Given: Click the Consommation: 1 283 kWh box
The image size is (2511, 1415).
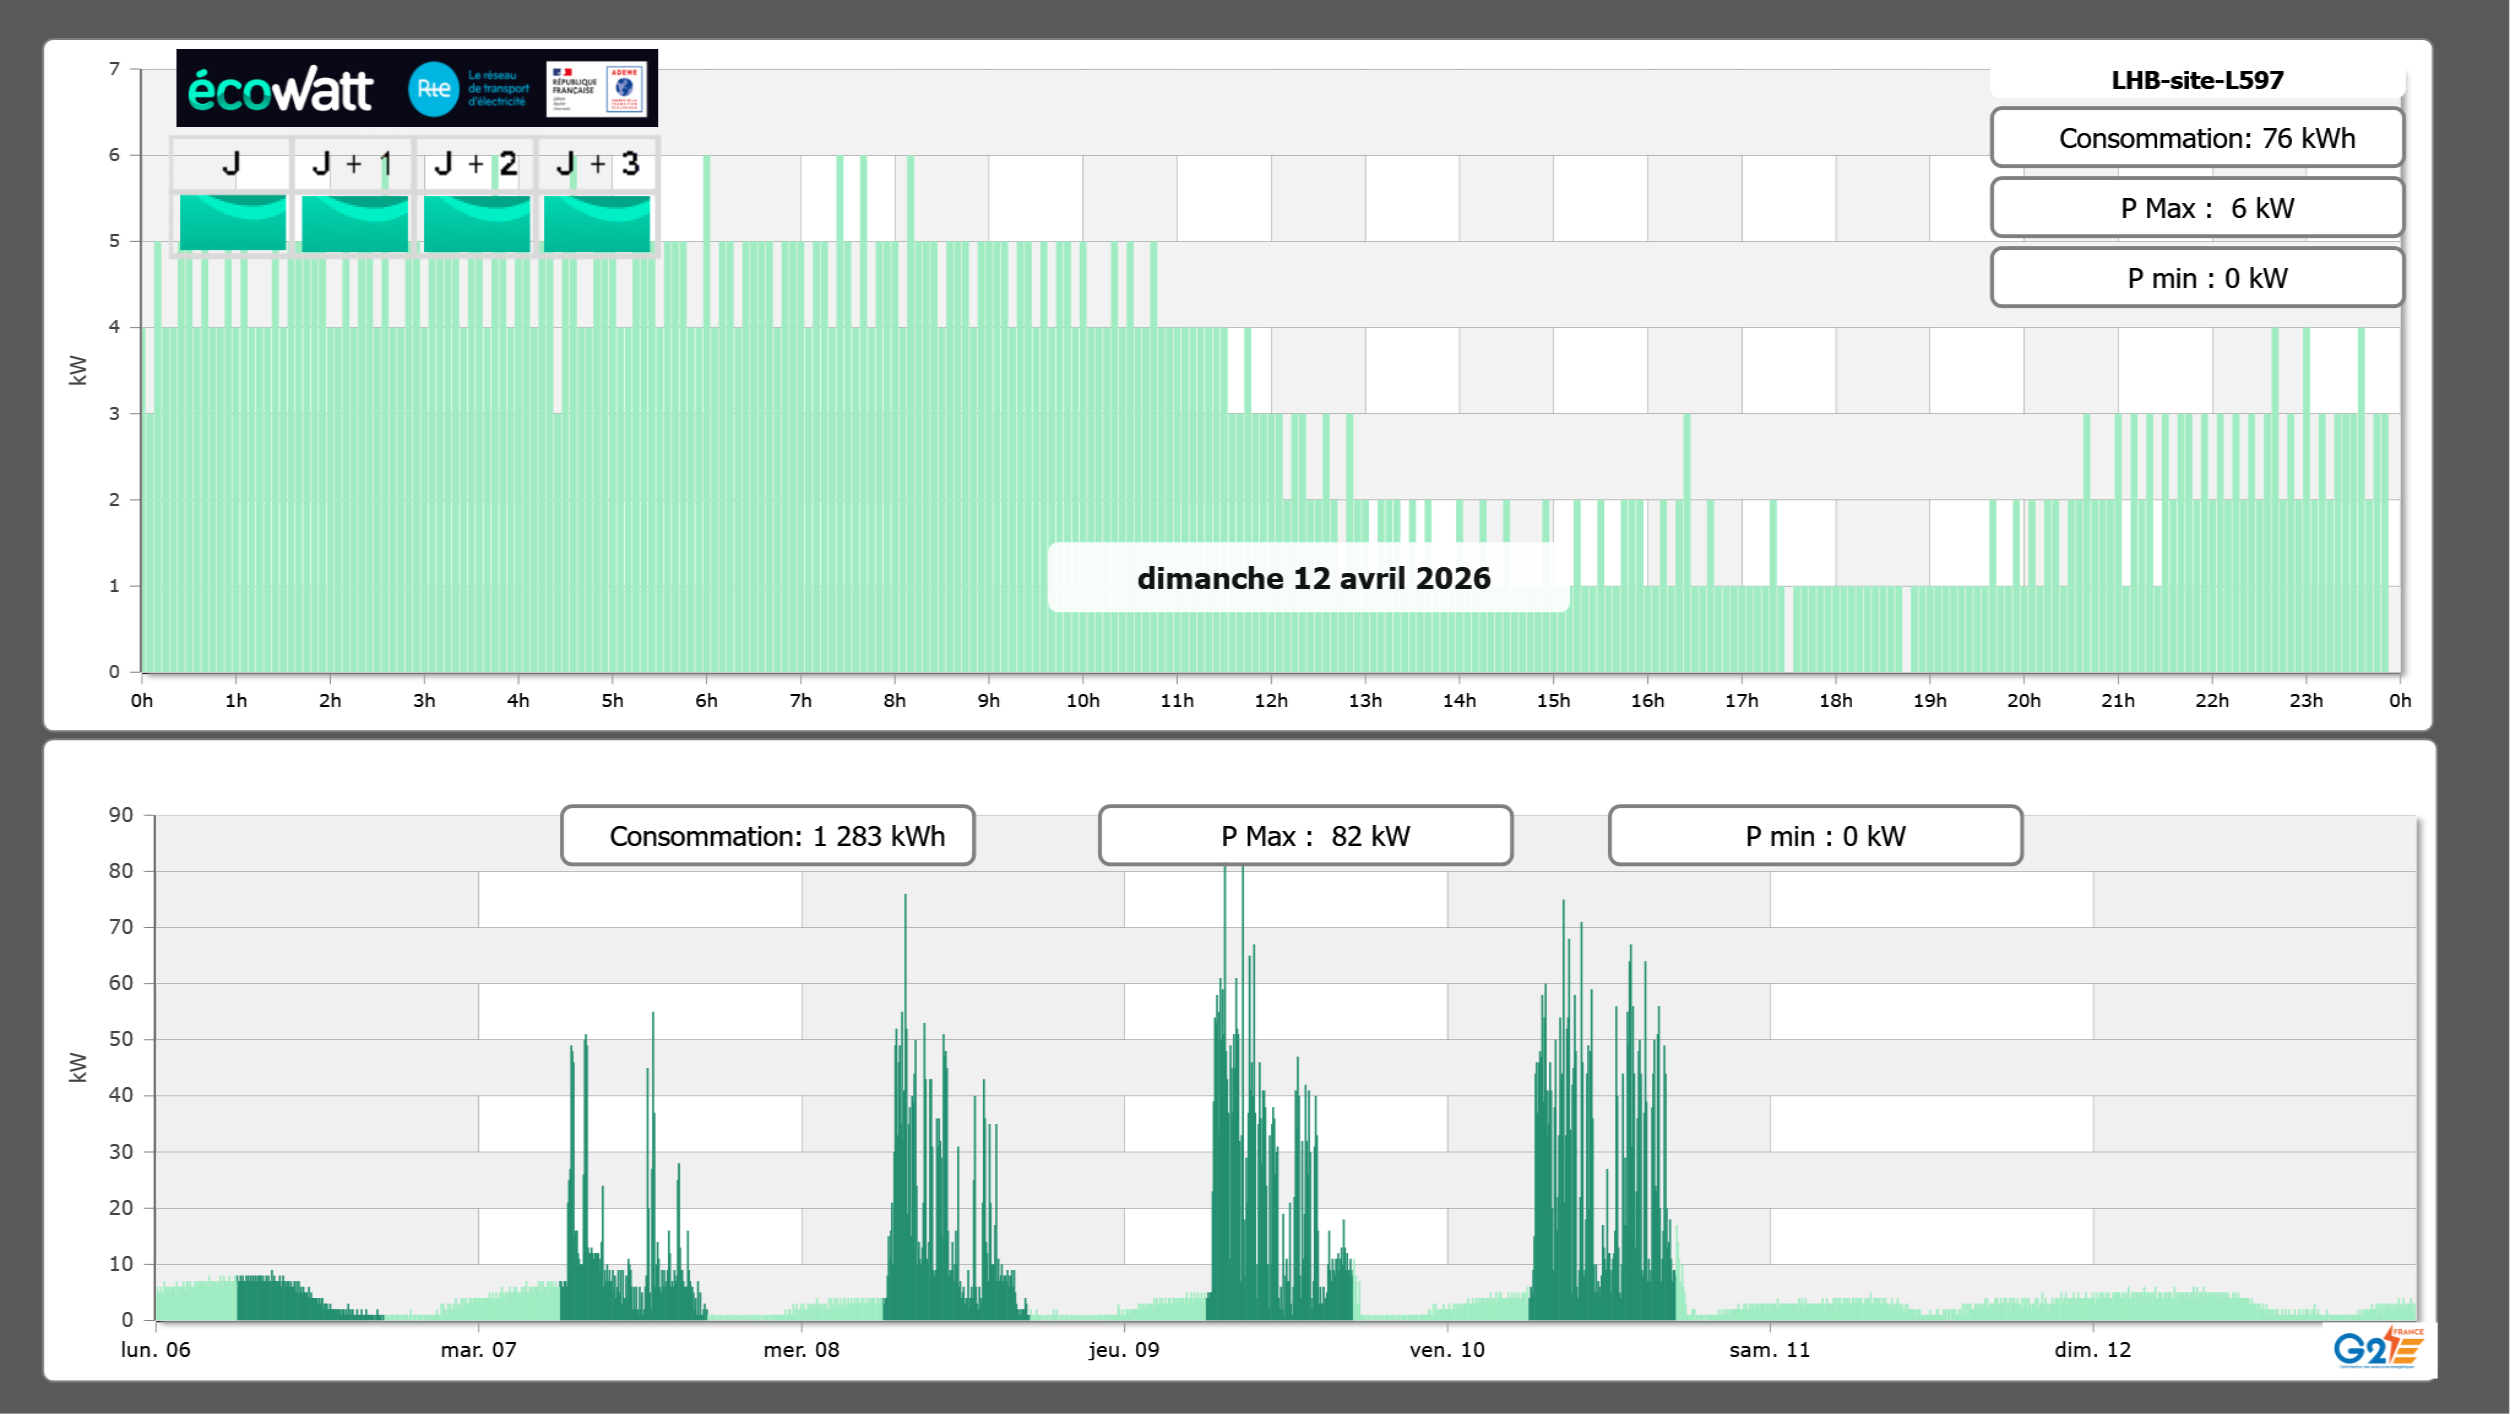Looking at the screenshot, I should (767, 836).
